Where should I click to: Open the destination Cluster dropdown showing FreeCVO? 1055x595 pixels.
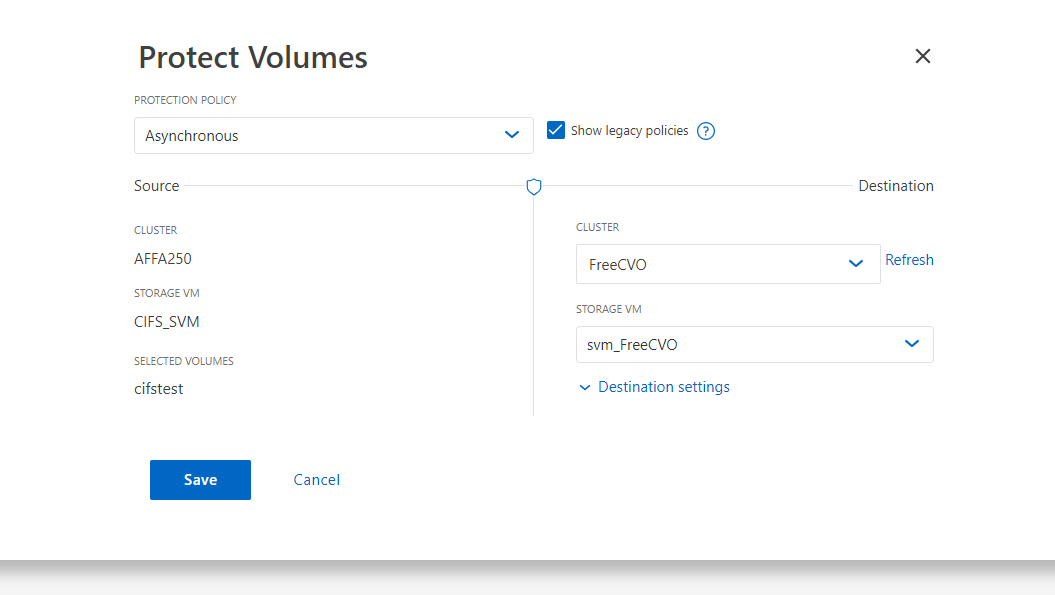728,264
